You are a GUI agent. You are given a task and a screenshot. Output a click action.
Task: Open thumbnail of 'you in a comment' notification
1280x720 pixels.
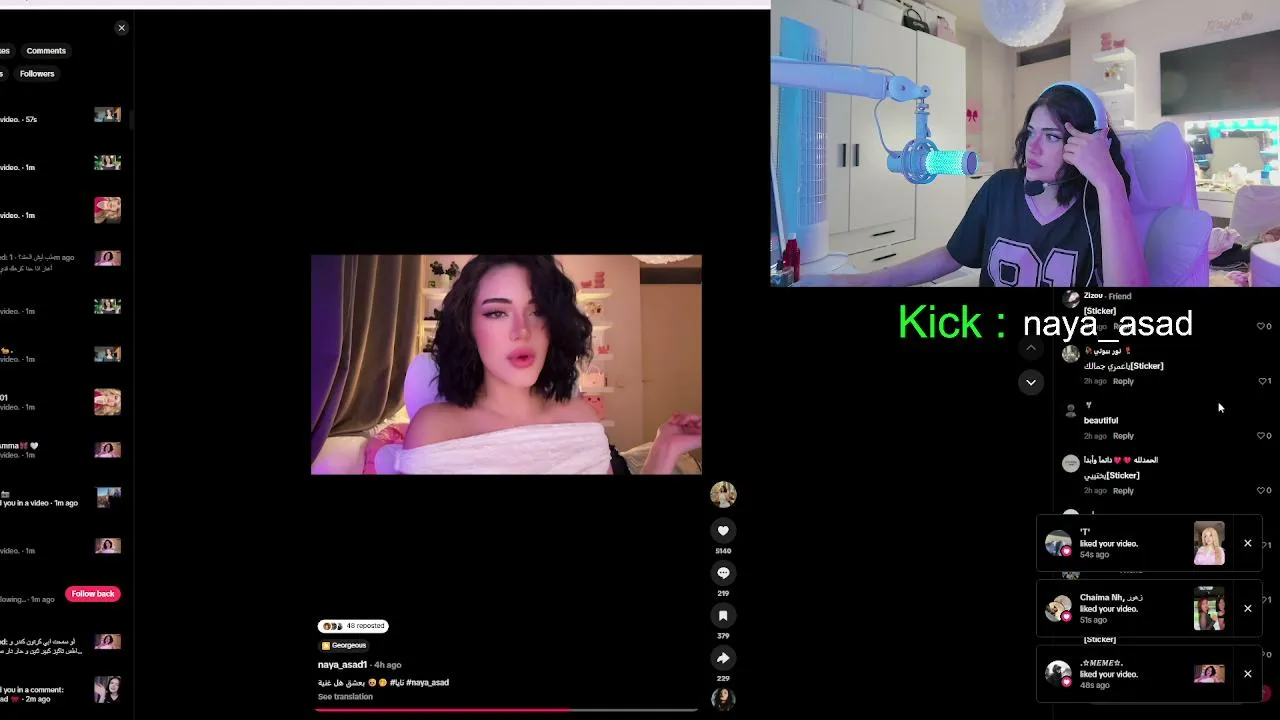point(107,689)
